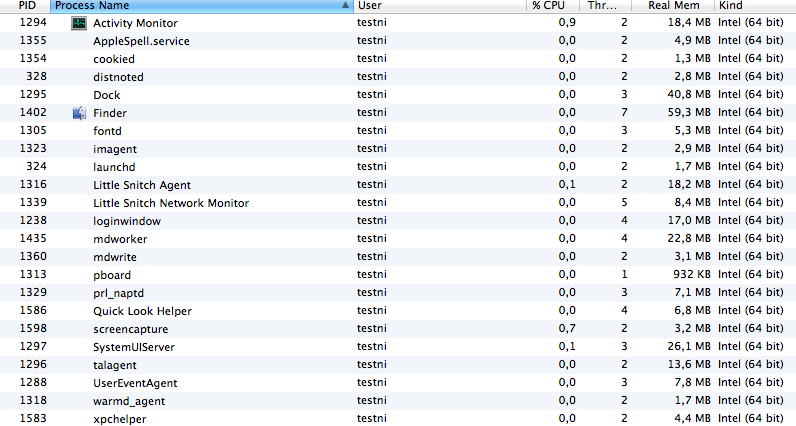Select the prl_naptd process
Image resolution: width=796 pixels, height=426 pixels.
[x=118, y=293]
